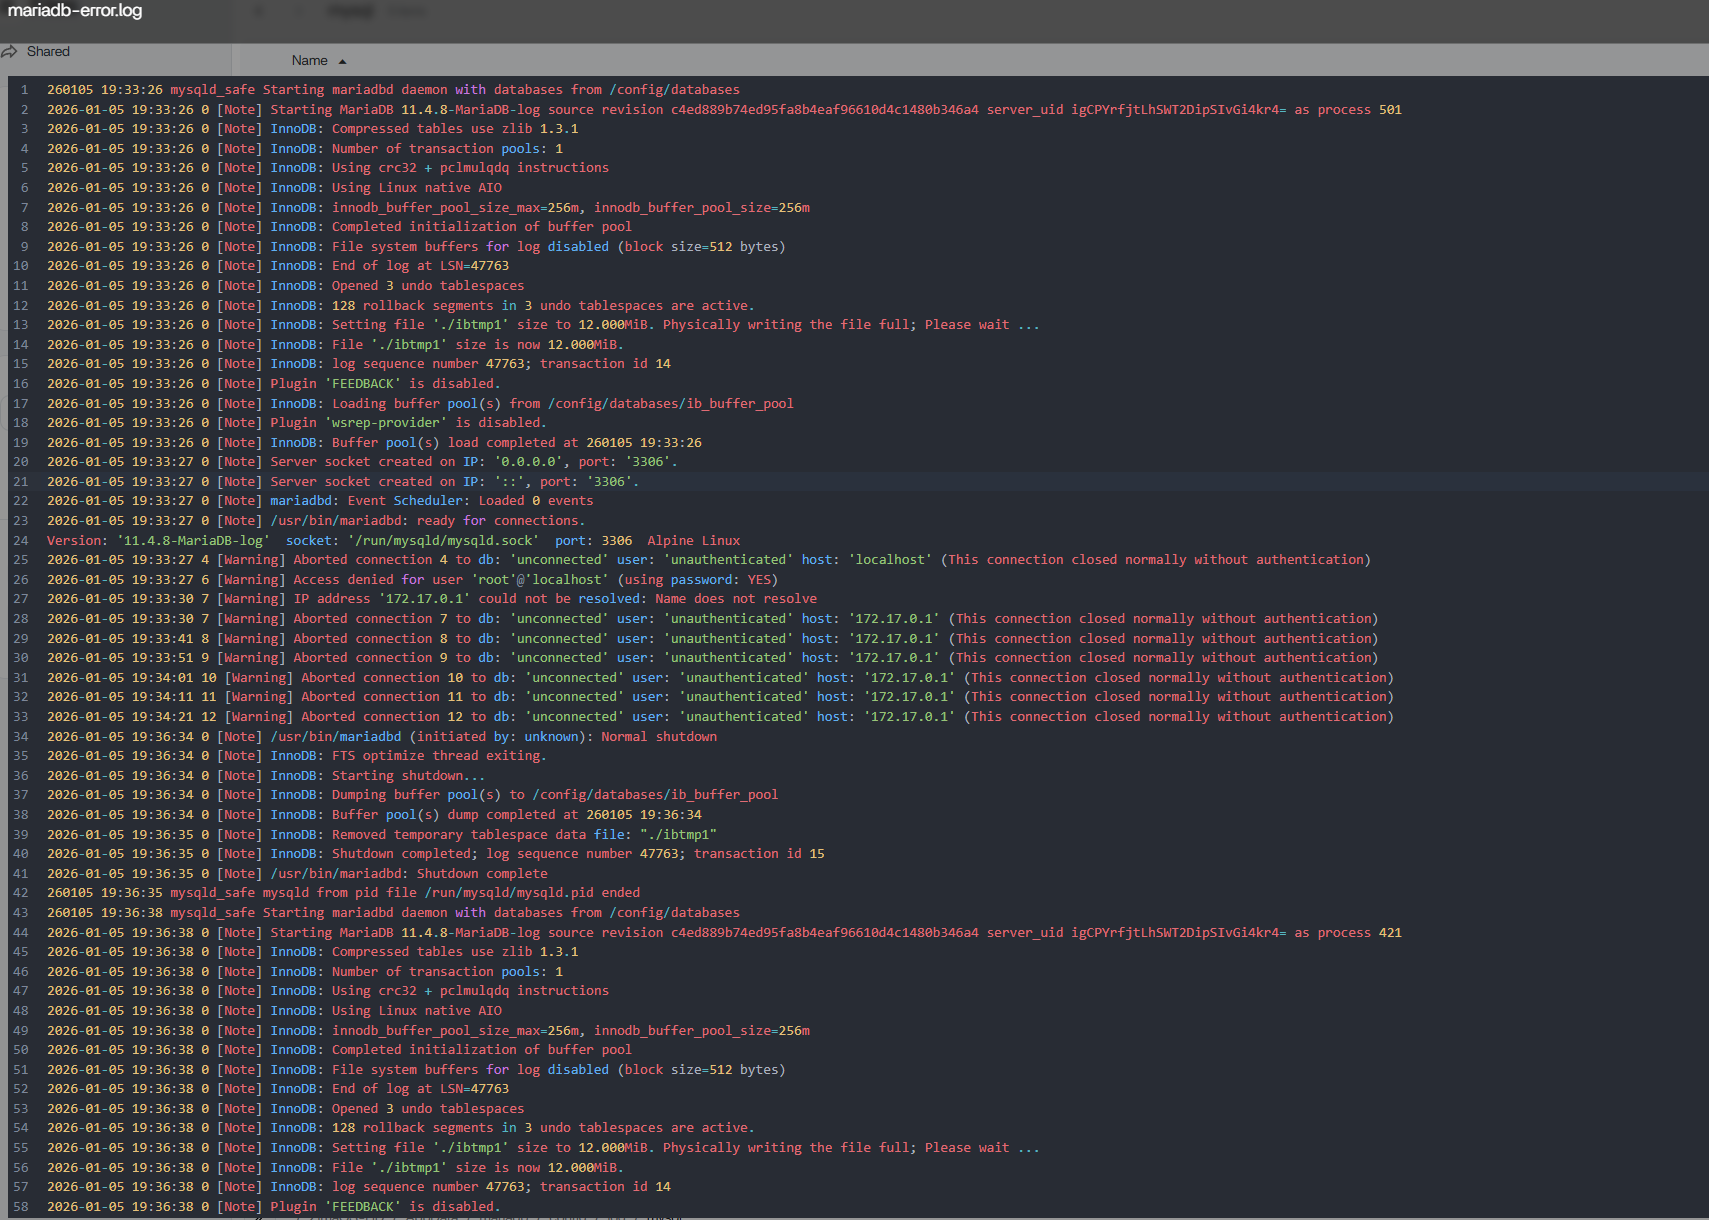
Task: Select line number 42 in the gutter
Action: click(21, 893)
